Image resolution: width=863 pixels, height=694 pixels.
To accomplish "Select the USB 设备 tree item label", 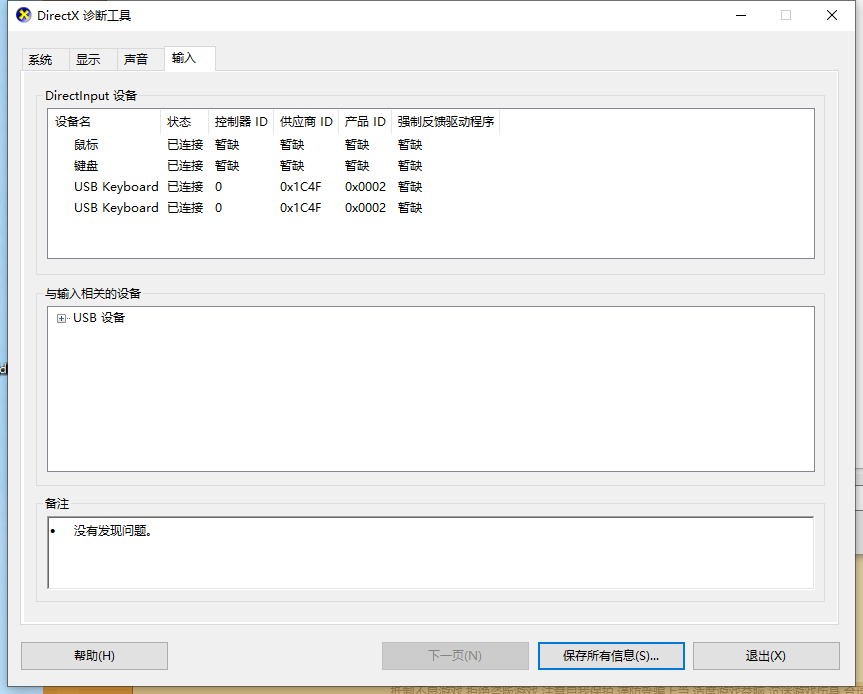I will coord(99,318).
